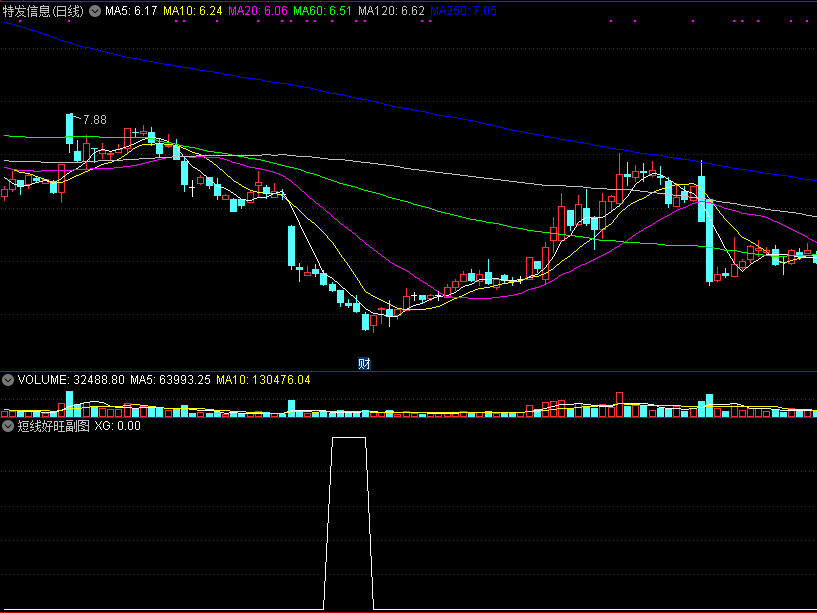The width and height of the screenshot is (817, 613).
Task: Click the MA5: 6.17 price label
Action: click(x=131, y=11)
